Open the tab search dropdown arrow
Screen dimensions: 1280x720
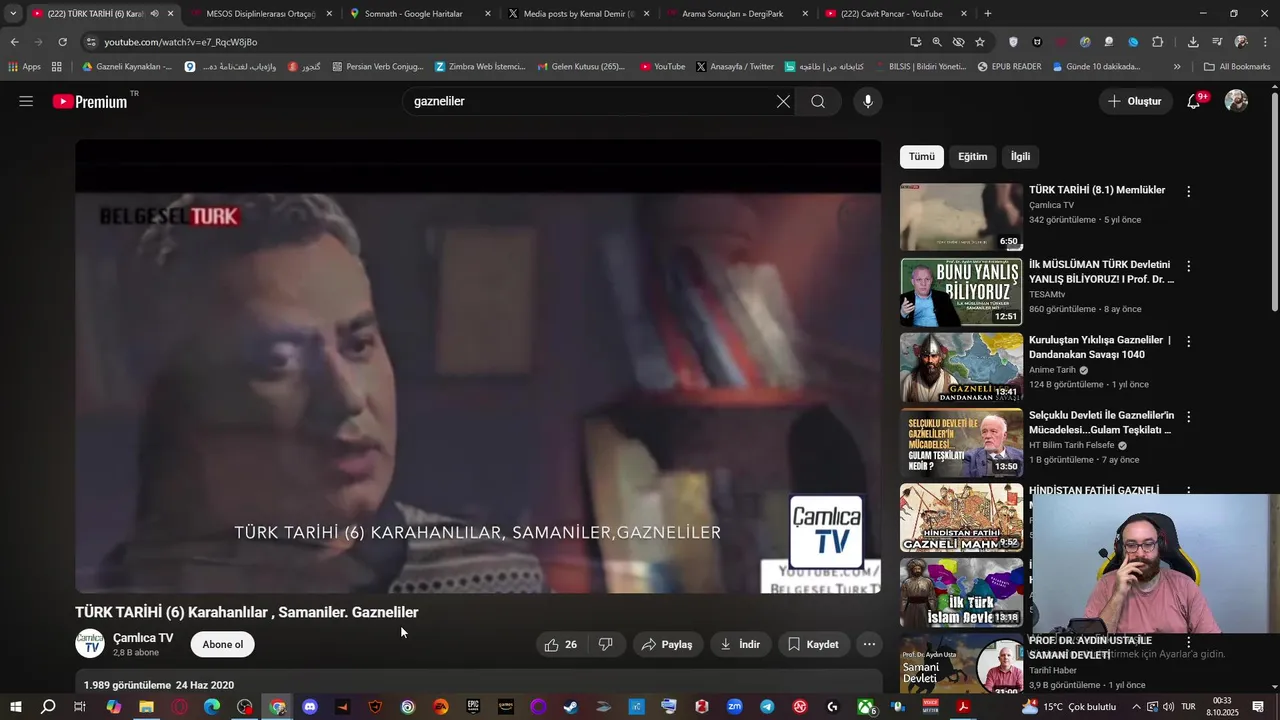[13, 14]
